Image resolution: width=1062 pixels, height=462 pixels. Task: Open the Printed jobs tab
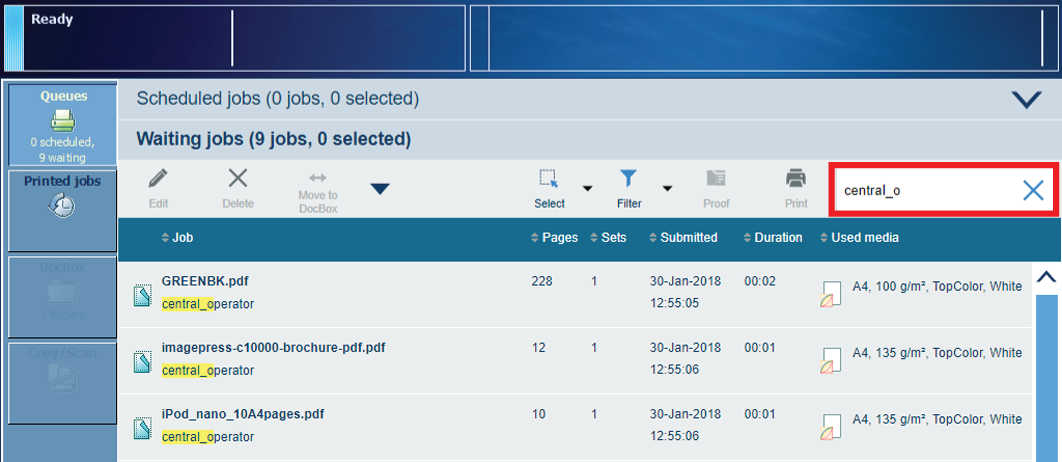[x=63, y=208]
